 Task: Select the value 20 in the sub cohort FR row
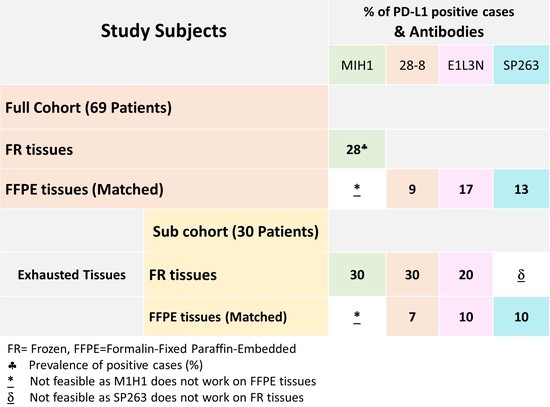(x=465, y=275)
